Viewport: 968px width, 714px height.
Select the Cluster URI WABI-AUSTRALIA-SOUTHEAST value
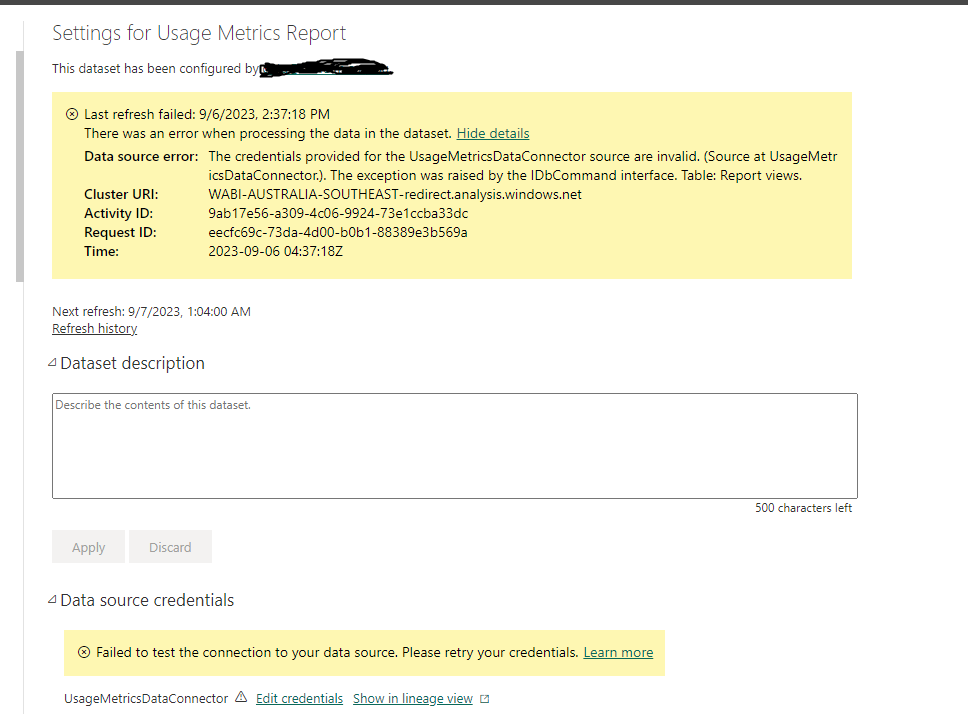tap(395, 194)
